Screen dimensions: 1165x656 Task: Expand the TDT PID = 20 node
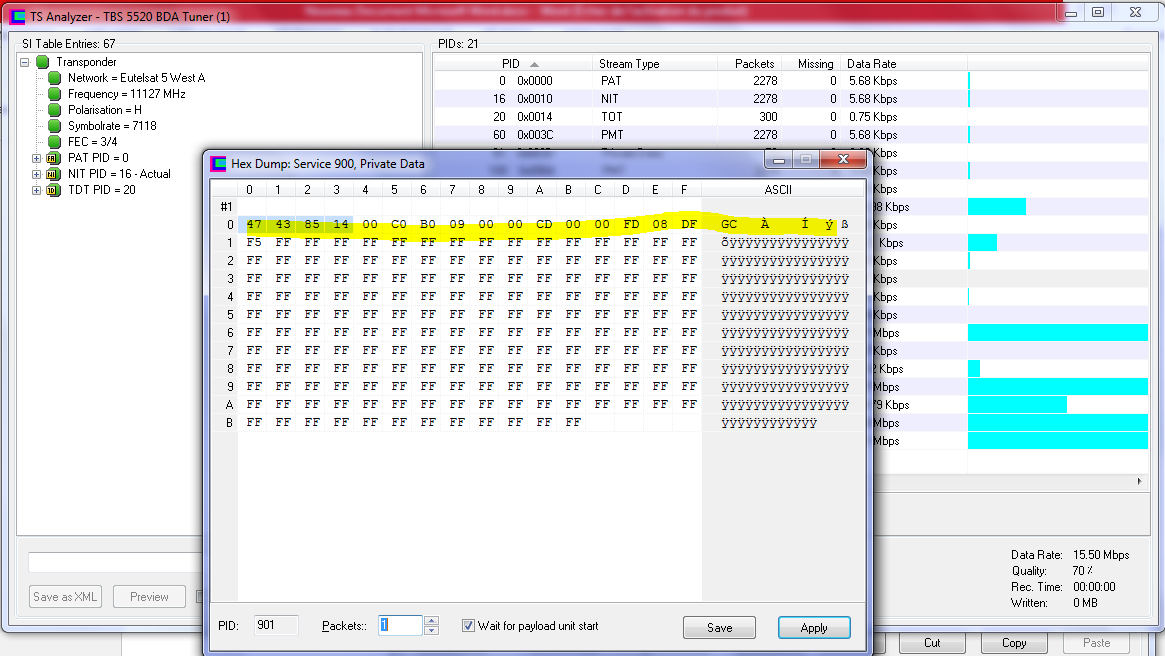(37, 190)
